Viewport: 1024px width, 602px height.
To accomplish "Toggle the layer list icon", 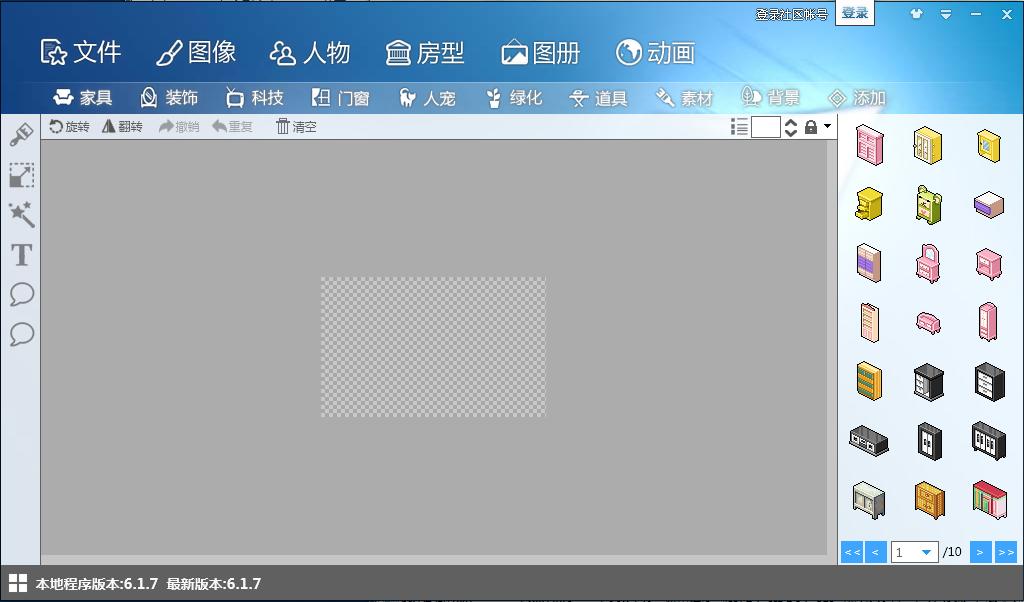I will tap(739, 127).
